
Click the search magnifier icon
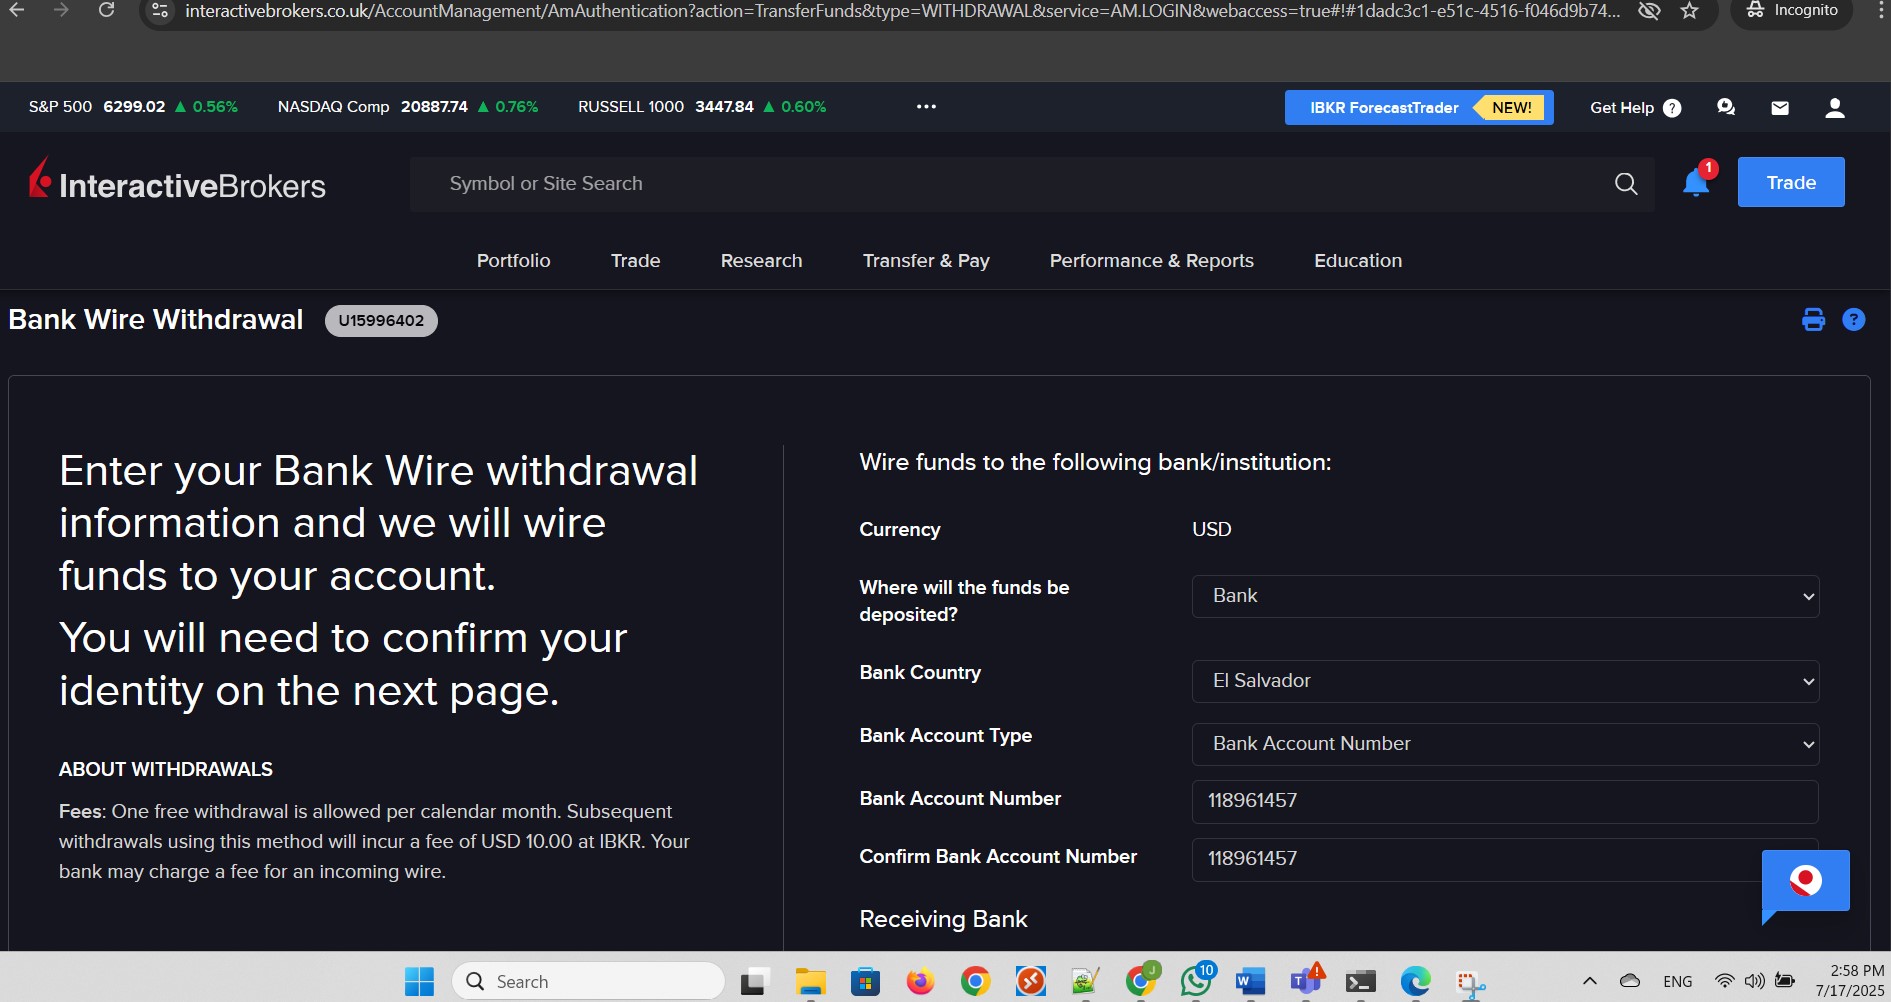(1626, 184)
